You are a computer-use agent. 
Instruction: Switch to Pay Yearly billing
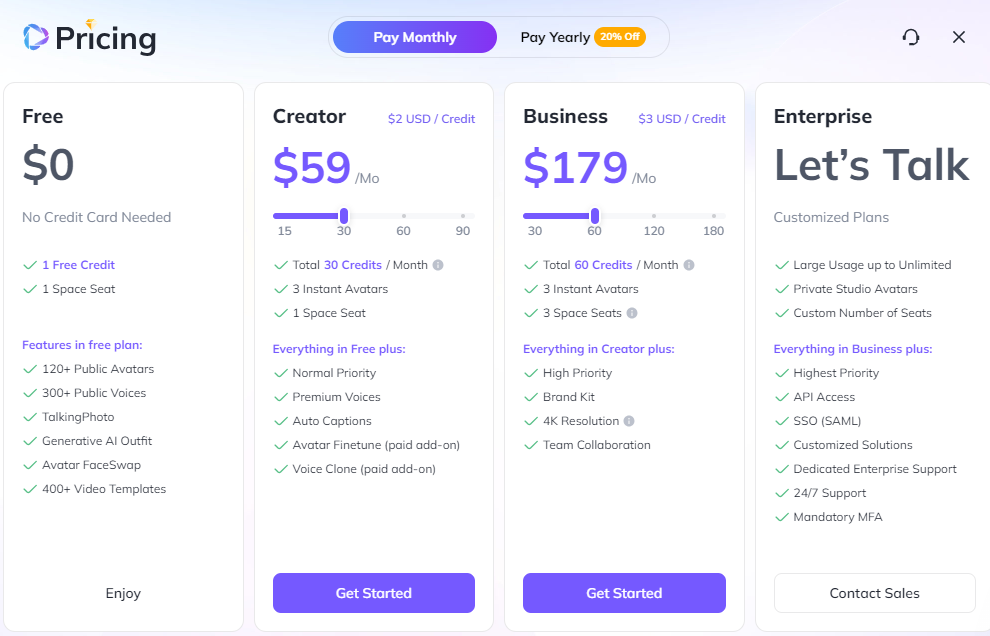coord(555,37)
